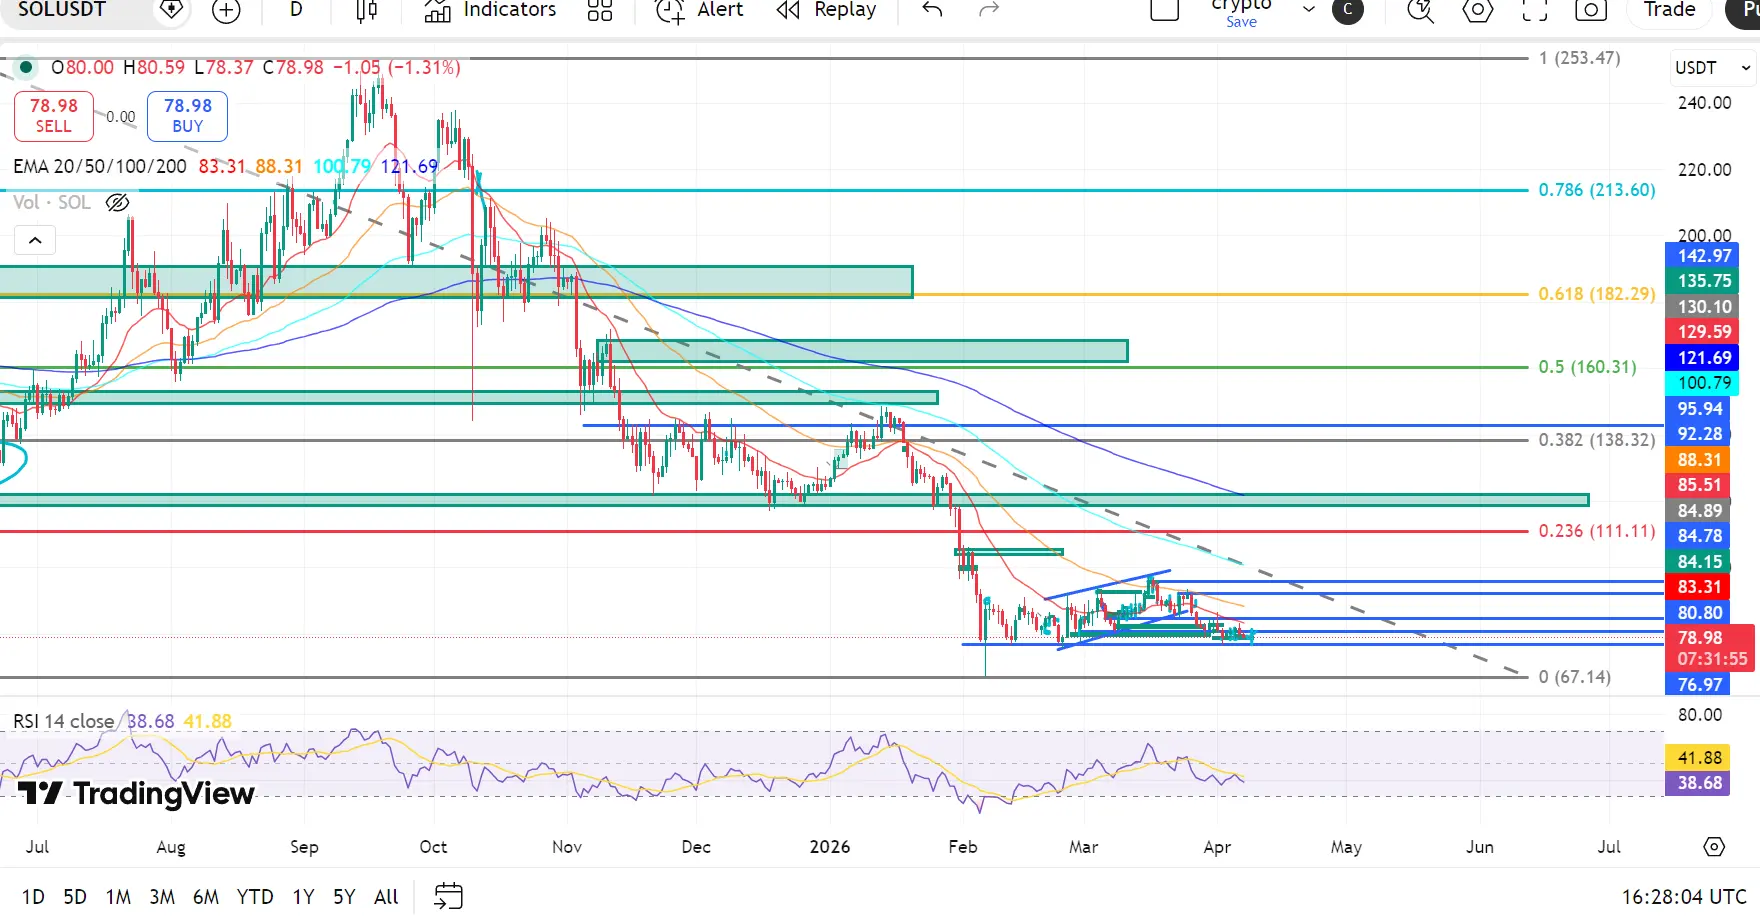The image size is (1760, 923).
Task: Click the 78.98 SELL button
Action: click(54, 116)
